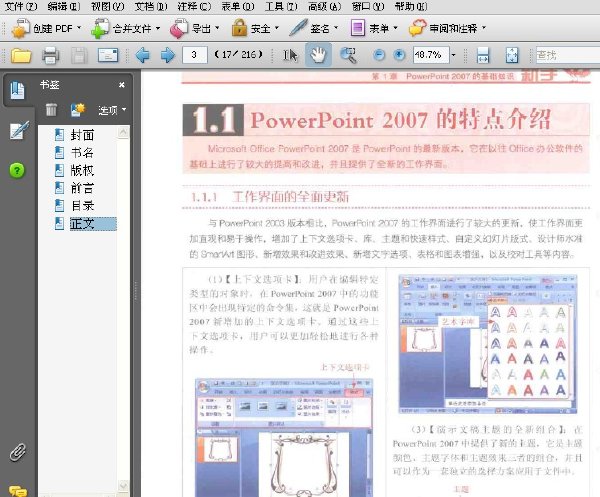Open the 导出 dropdown
600x497 pixels.
coord(194,28)
